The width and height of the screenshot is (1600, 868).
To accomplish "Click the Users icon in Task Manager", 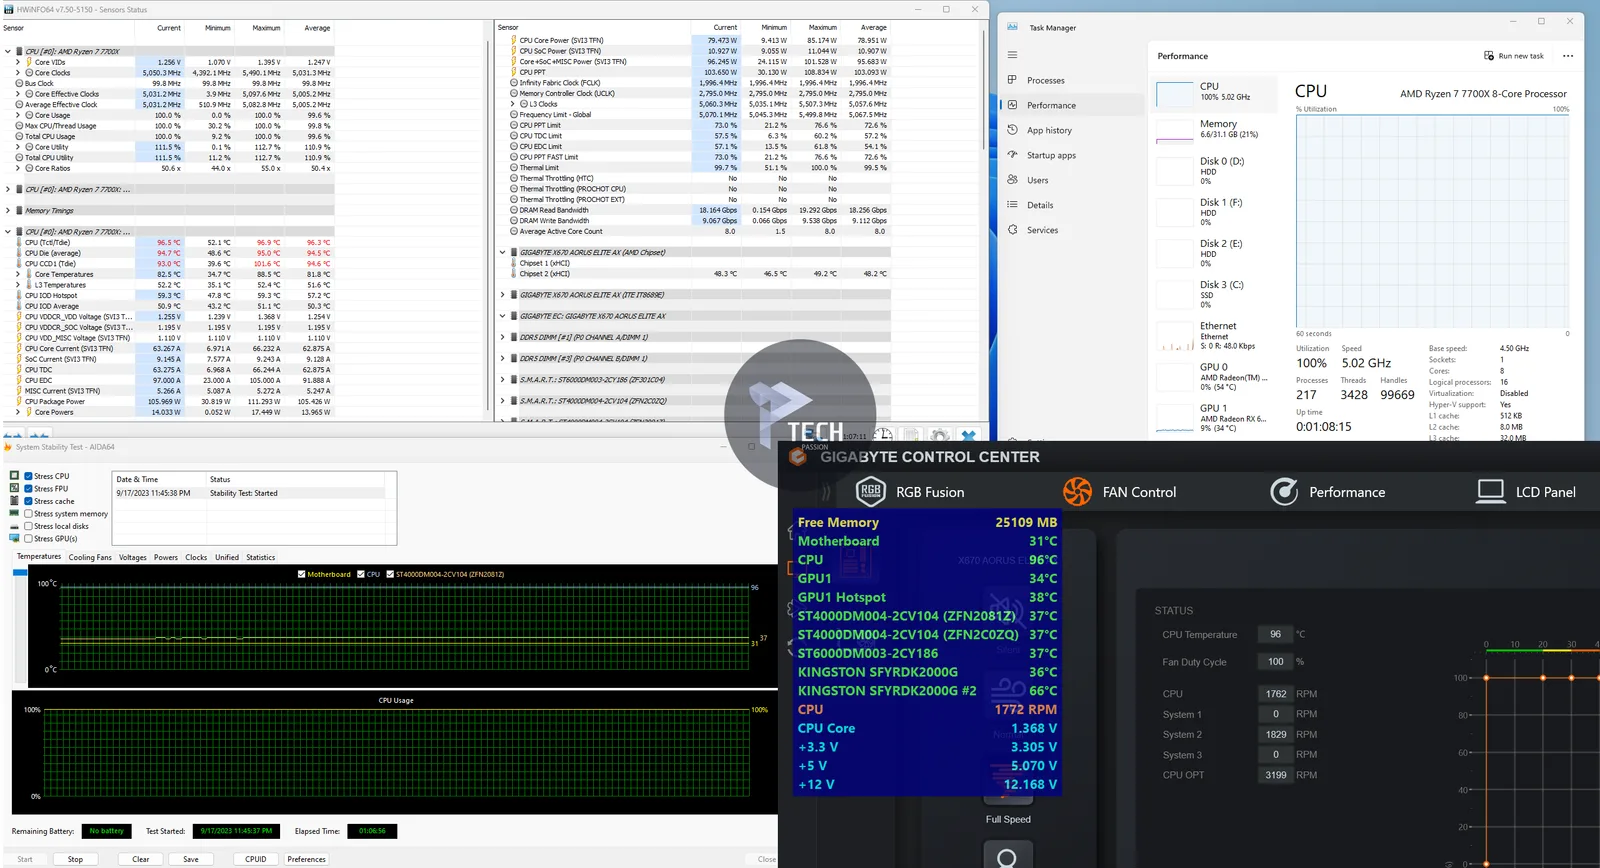I will click(1012, 180).
